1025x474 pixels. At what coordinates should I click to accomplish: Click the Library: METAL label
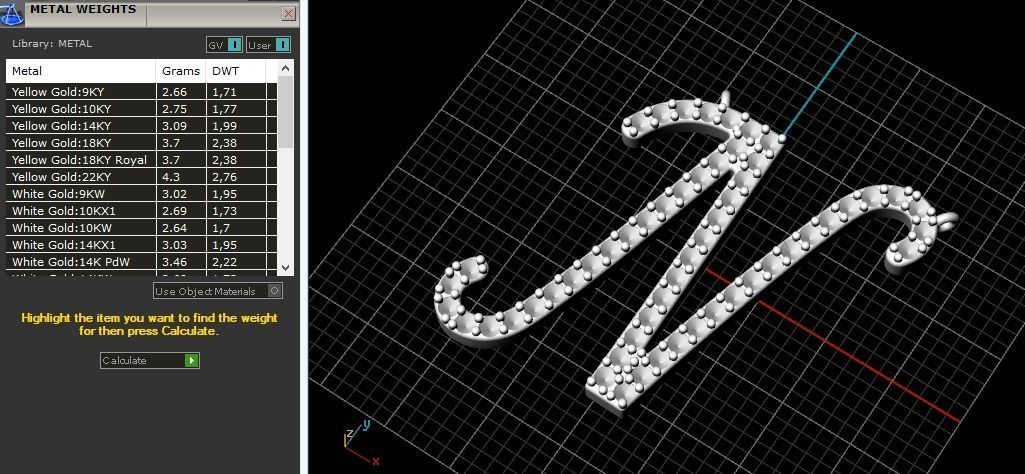(52, 44)
